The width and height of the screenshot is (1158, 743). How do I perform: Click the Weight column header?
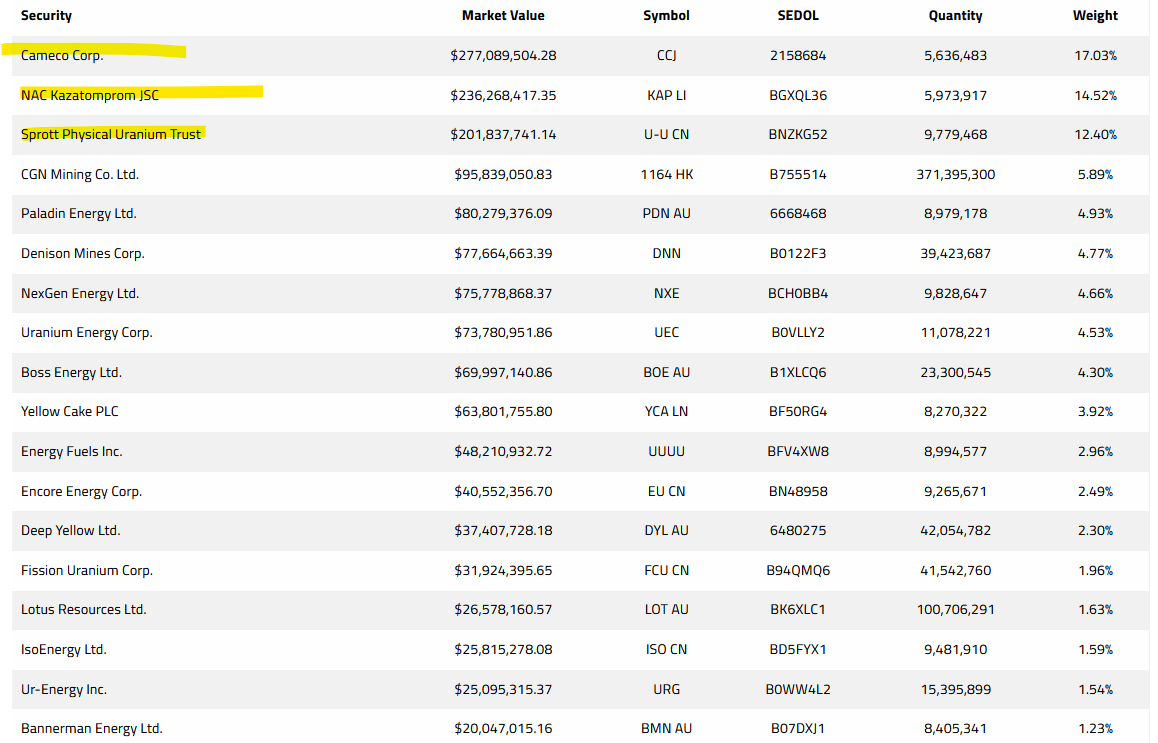tap(1095, 16)
